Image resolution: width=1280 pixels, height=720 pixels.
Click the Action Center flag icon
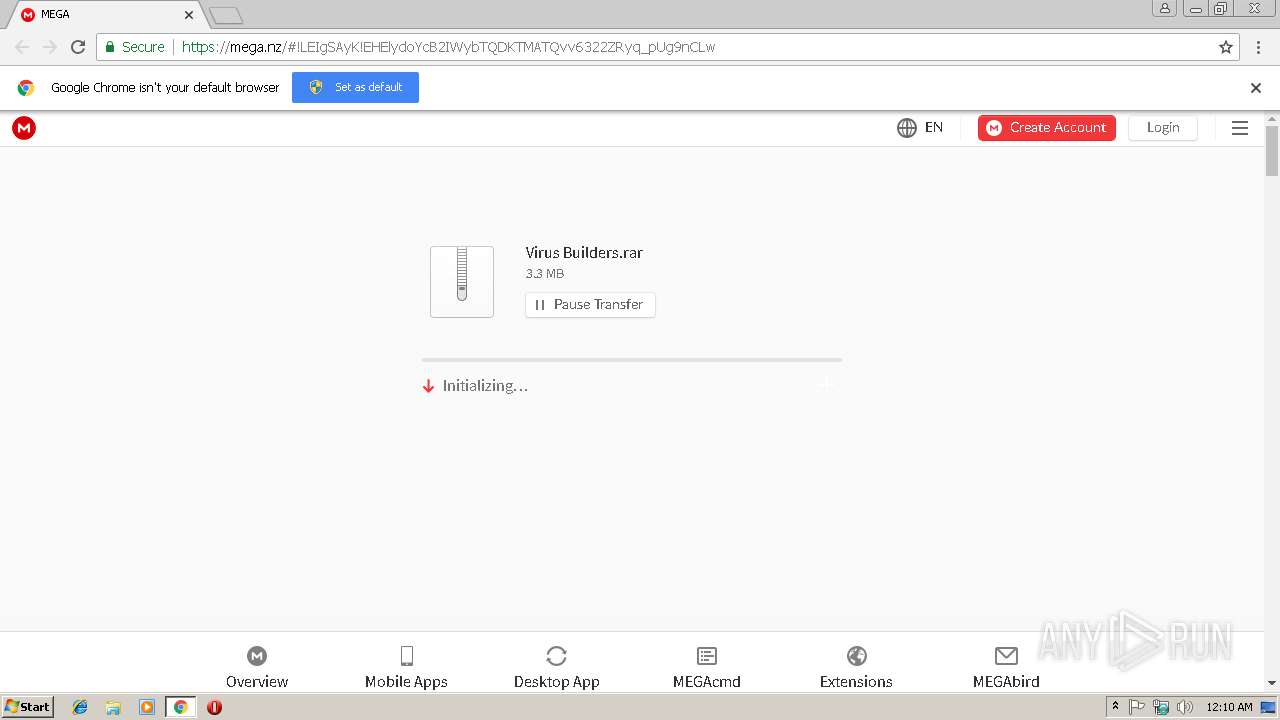click(1137, 707)
